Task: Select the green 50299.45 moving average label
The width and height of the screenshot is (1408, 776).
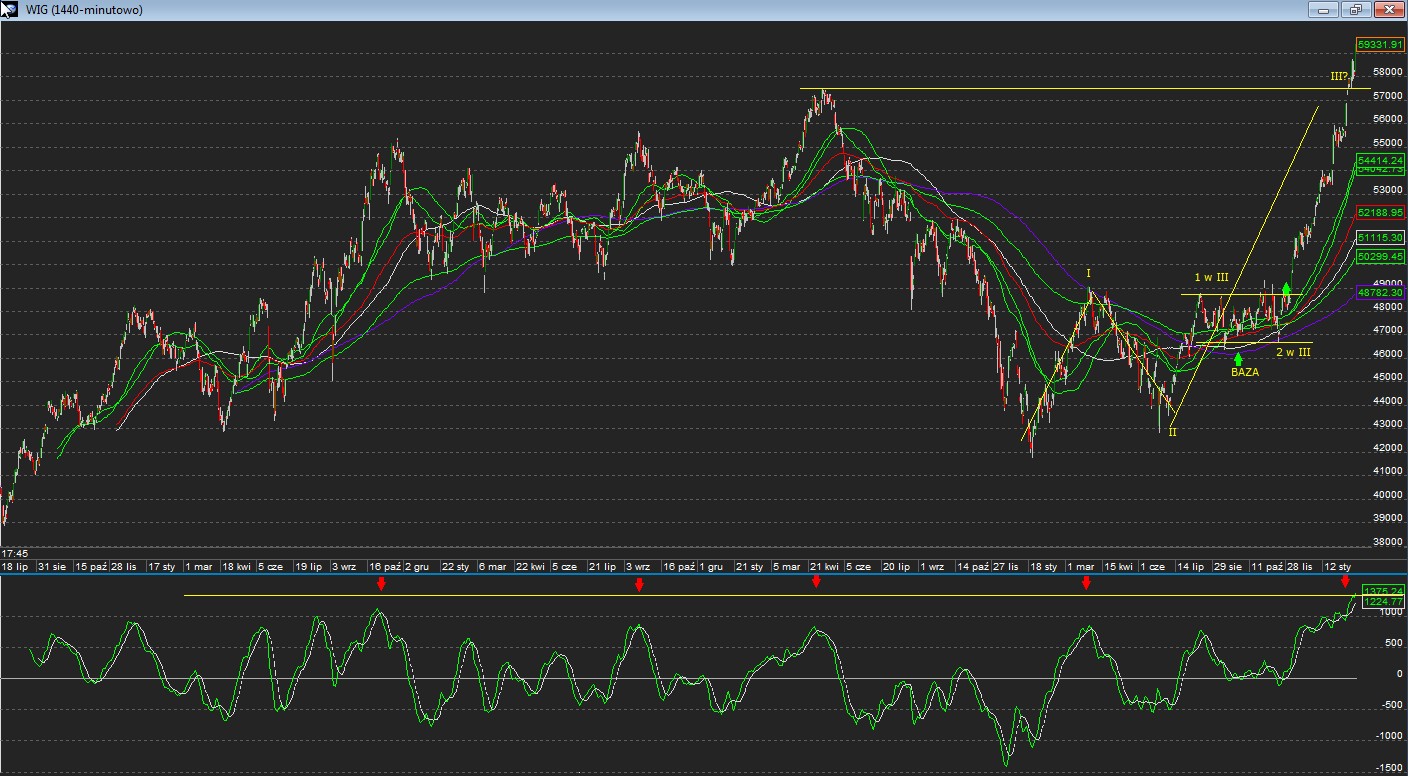Action: coord(1380,257)
